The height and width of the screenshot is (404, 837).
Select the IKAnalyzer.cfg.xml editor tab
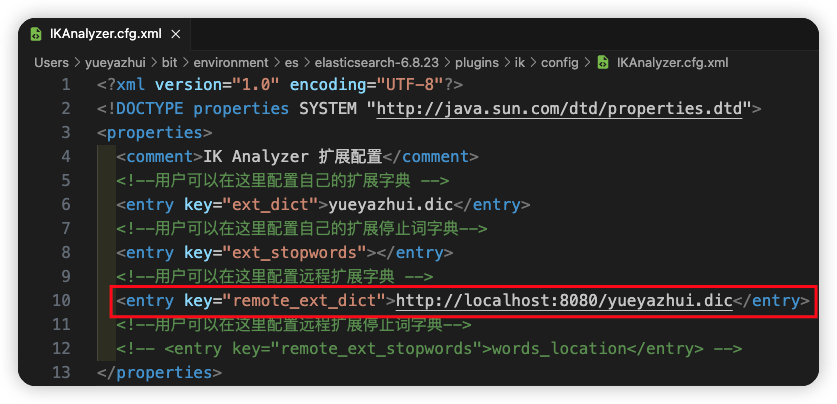(x=106, y=34)
